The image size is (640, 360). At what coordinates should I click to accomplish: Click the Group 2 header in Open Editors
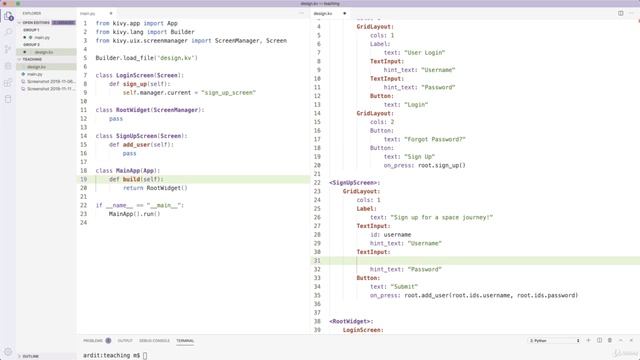pyautogui.click(x=31, y=44)
